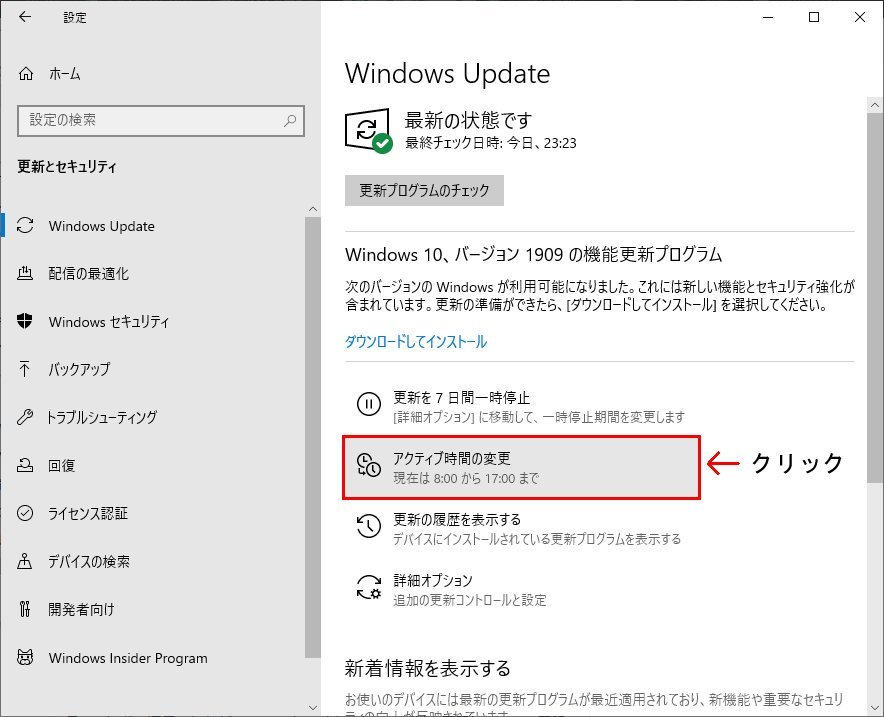
Task: Maximize the 設定 window
Action: [x=814, y=17]
